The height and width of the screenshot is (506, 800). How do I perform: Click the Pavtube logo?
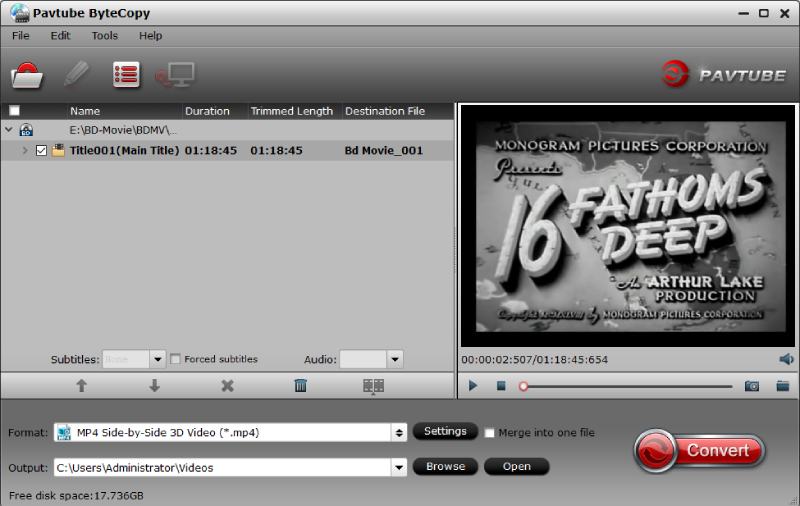(x=723, y=74)
